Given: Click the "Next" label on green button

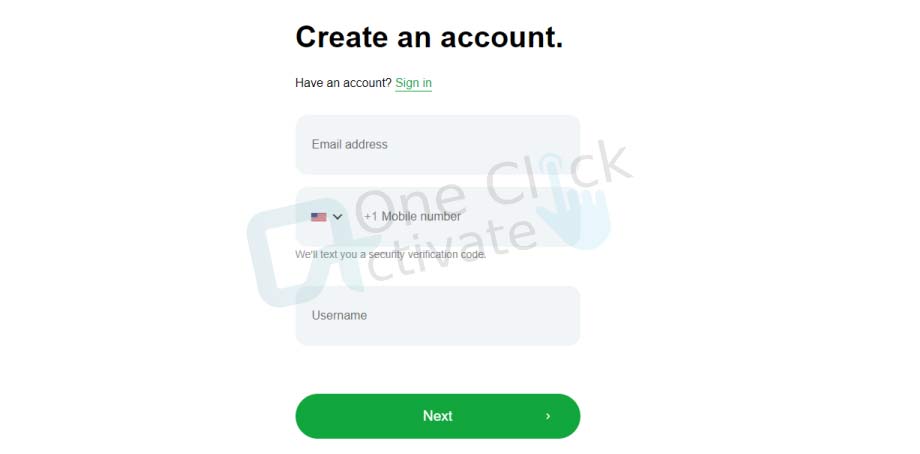Looking at the screenshot, I should pos(438,416).
